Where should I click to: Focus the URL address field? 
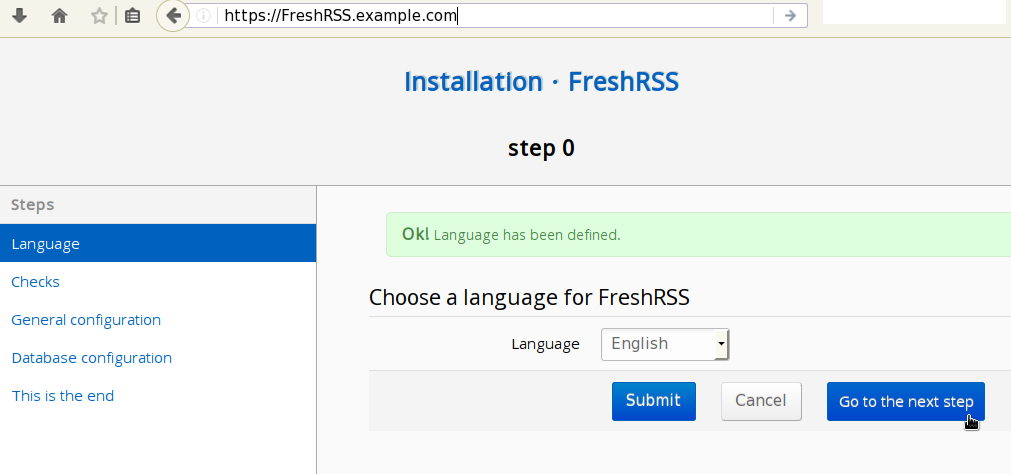(x=490, y=16)
